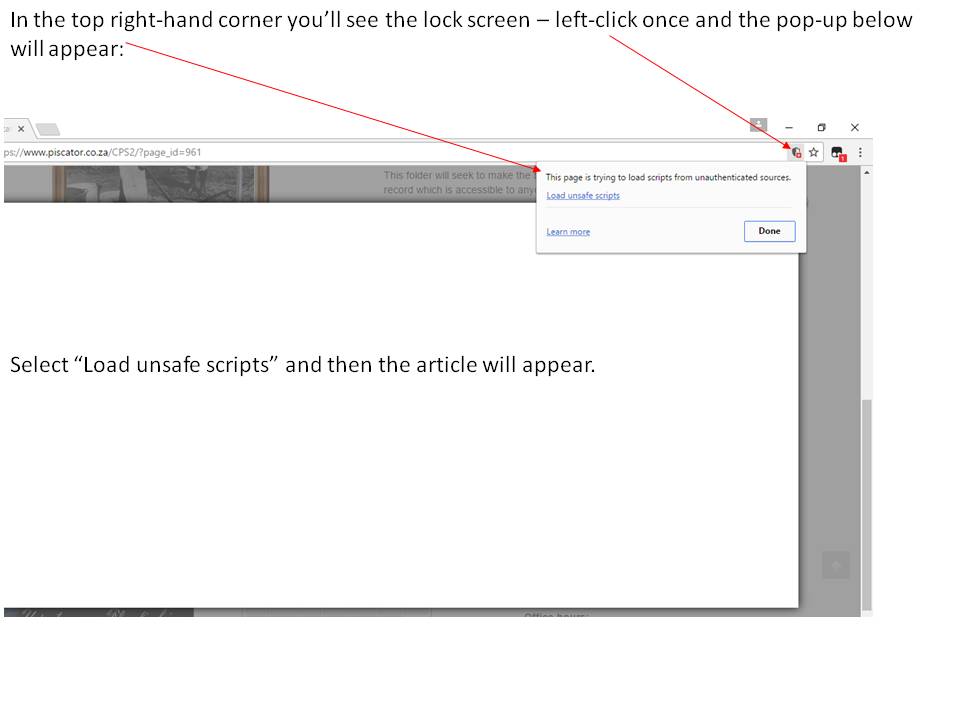Close the current browser tab

click(x=21, y=129)
